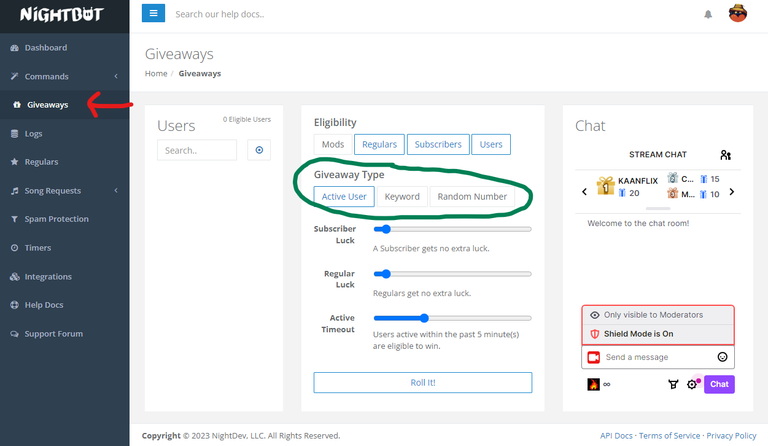
Task: Open Spam Protection from the sidebar
Action: (x=56, y=219)
